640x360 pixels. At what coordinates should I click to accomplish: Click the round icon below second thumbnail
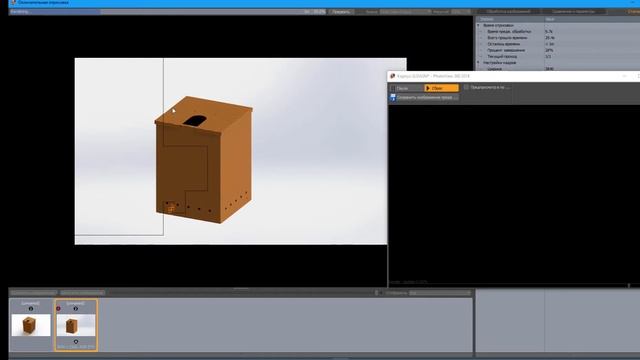click(76, 342)
